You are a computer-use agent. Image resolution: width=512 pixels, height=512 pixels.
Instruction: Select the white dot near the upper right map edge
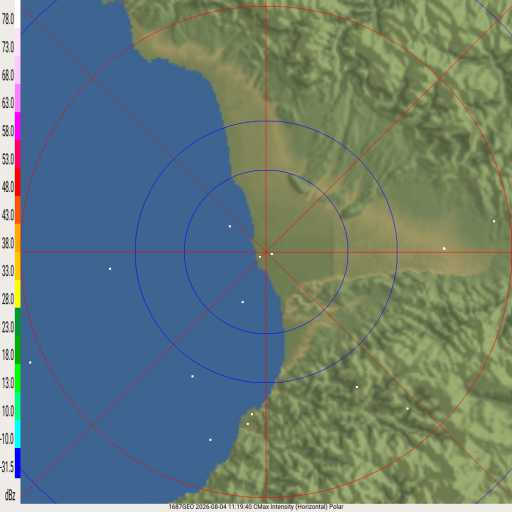[x=494, y=221]
